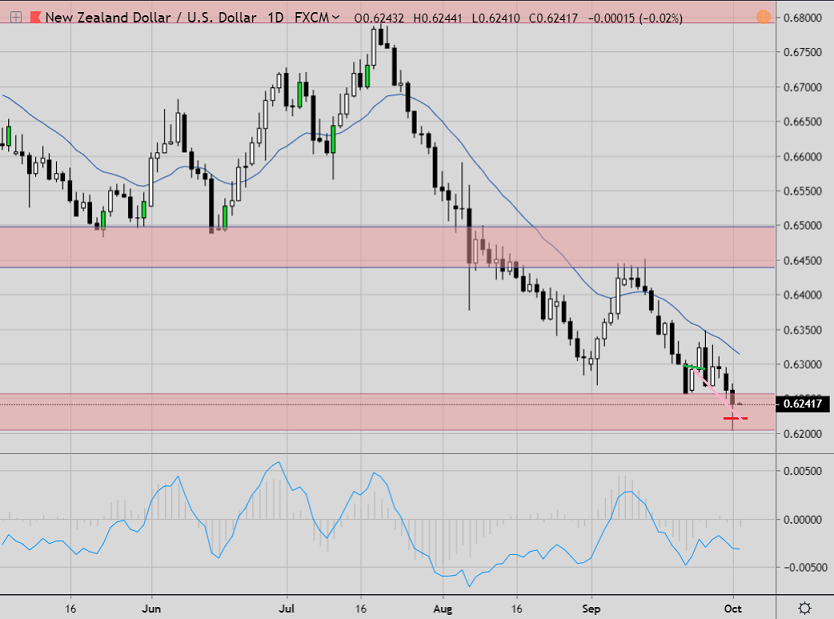
Task: Select the short red horizontal line drawing
Action: [x=735, y=419]
